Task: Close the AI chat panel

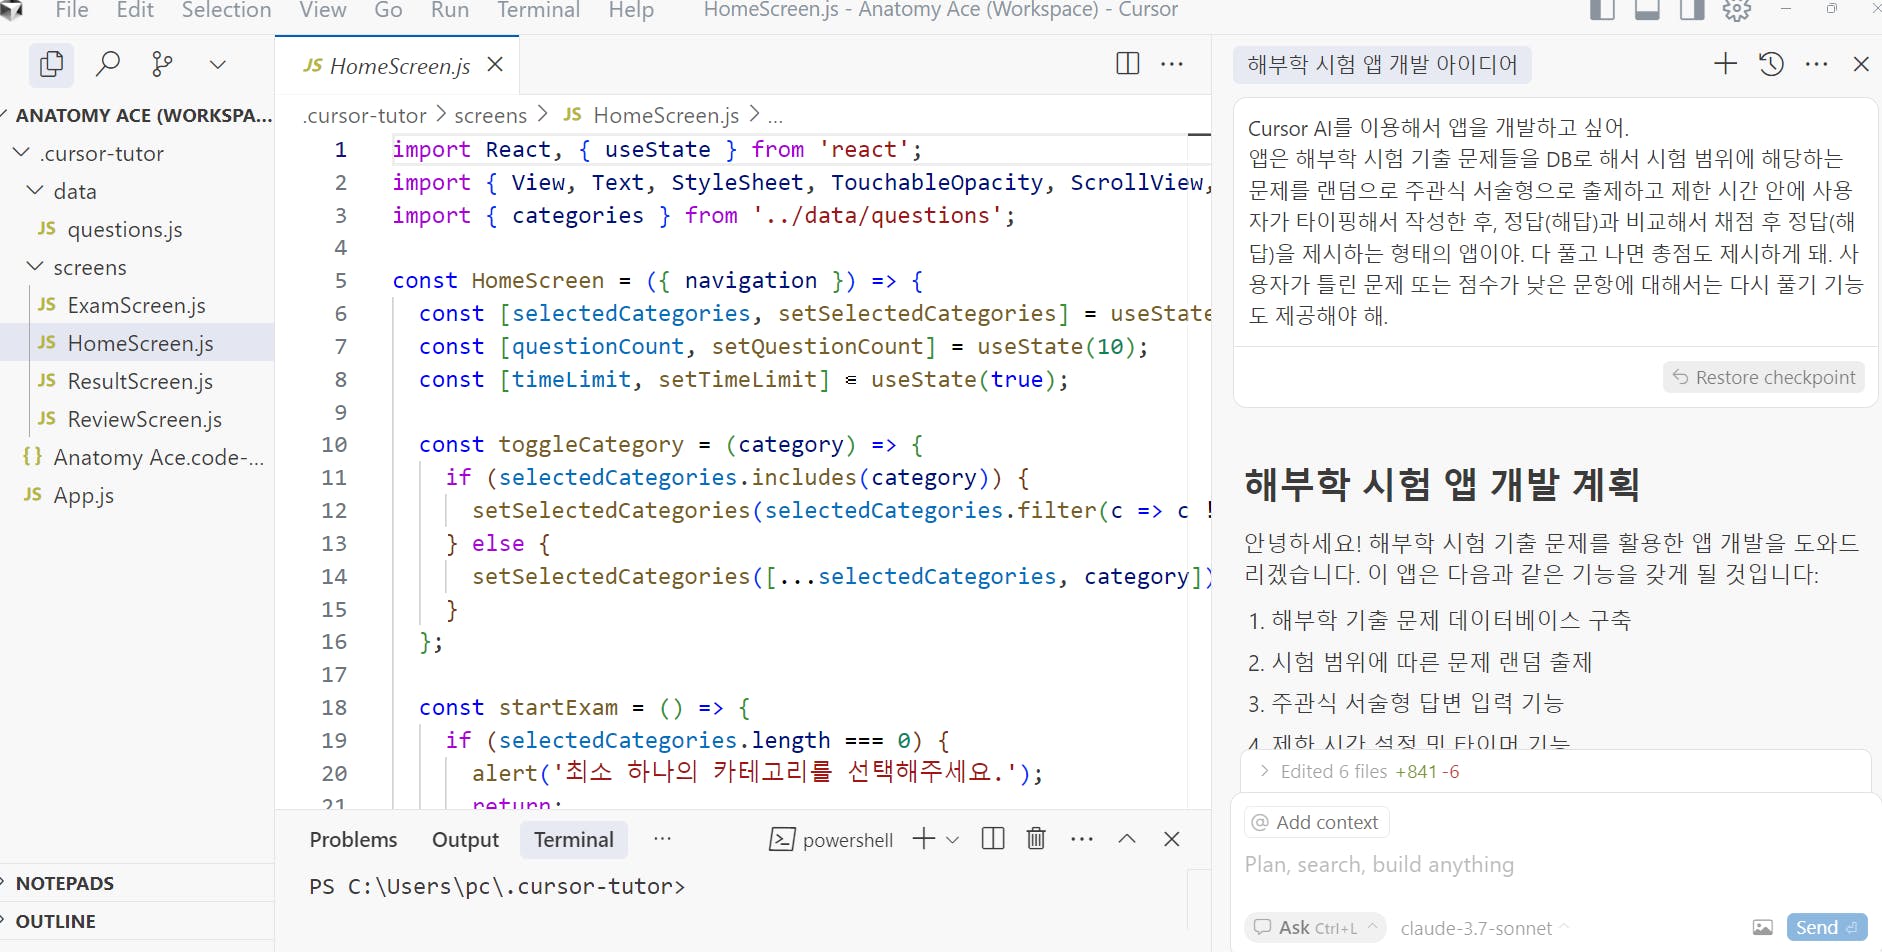Action: click(x=1861, y=64)
